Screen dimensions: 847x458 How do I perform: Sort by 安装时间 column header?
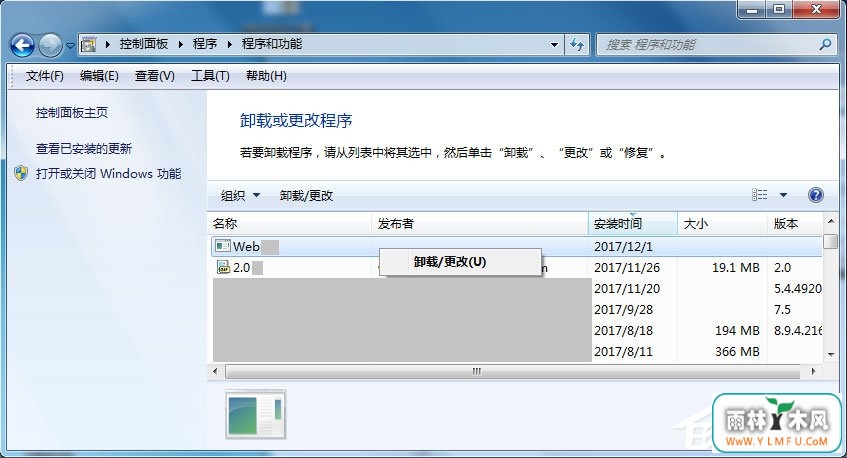pos(633,224)
